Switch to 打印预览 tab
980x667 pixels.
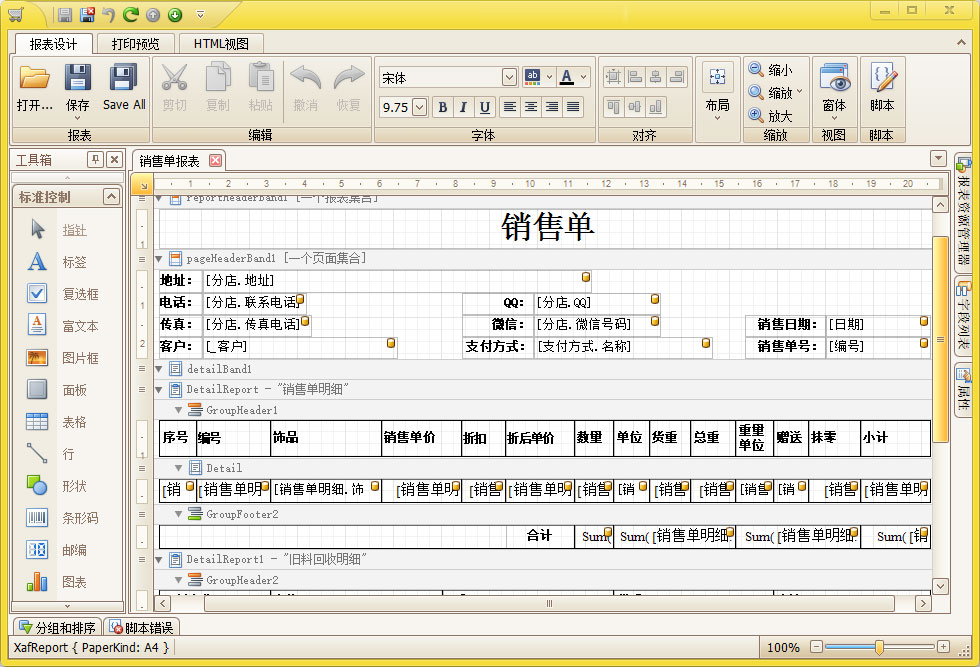[136, 44]
